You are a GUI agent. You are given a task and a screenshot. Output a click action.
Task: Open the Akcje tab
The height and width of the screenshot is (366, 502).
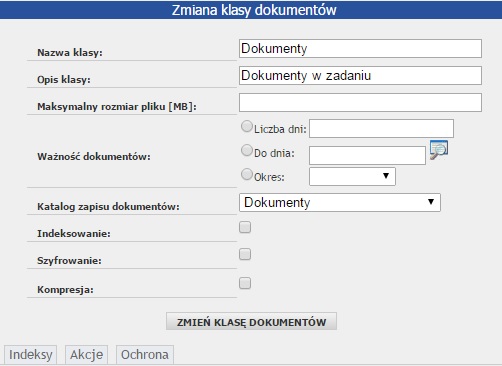coord(86,355)
